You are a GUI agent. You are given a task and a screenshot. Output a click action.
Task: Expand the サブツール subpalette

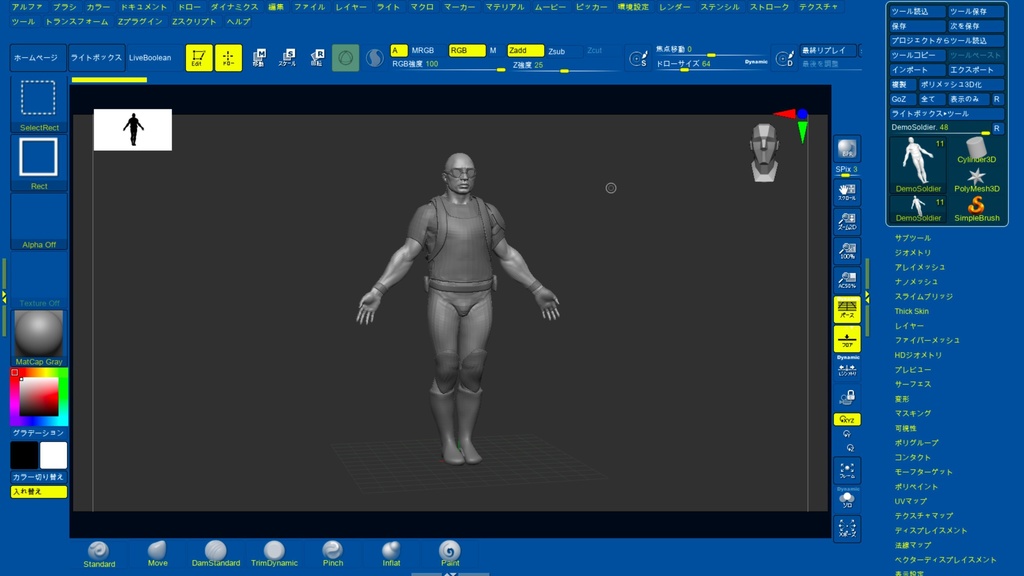point(913,238)
